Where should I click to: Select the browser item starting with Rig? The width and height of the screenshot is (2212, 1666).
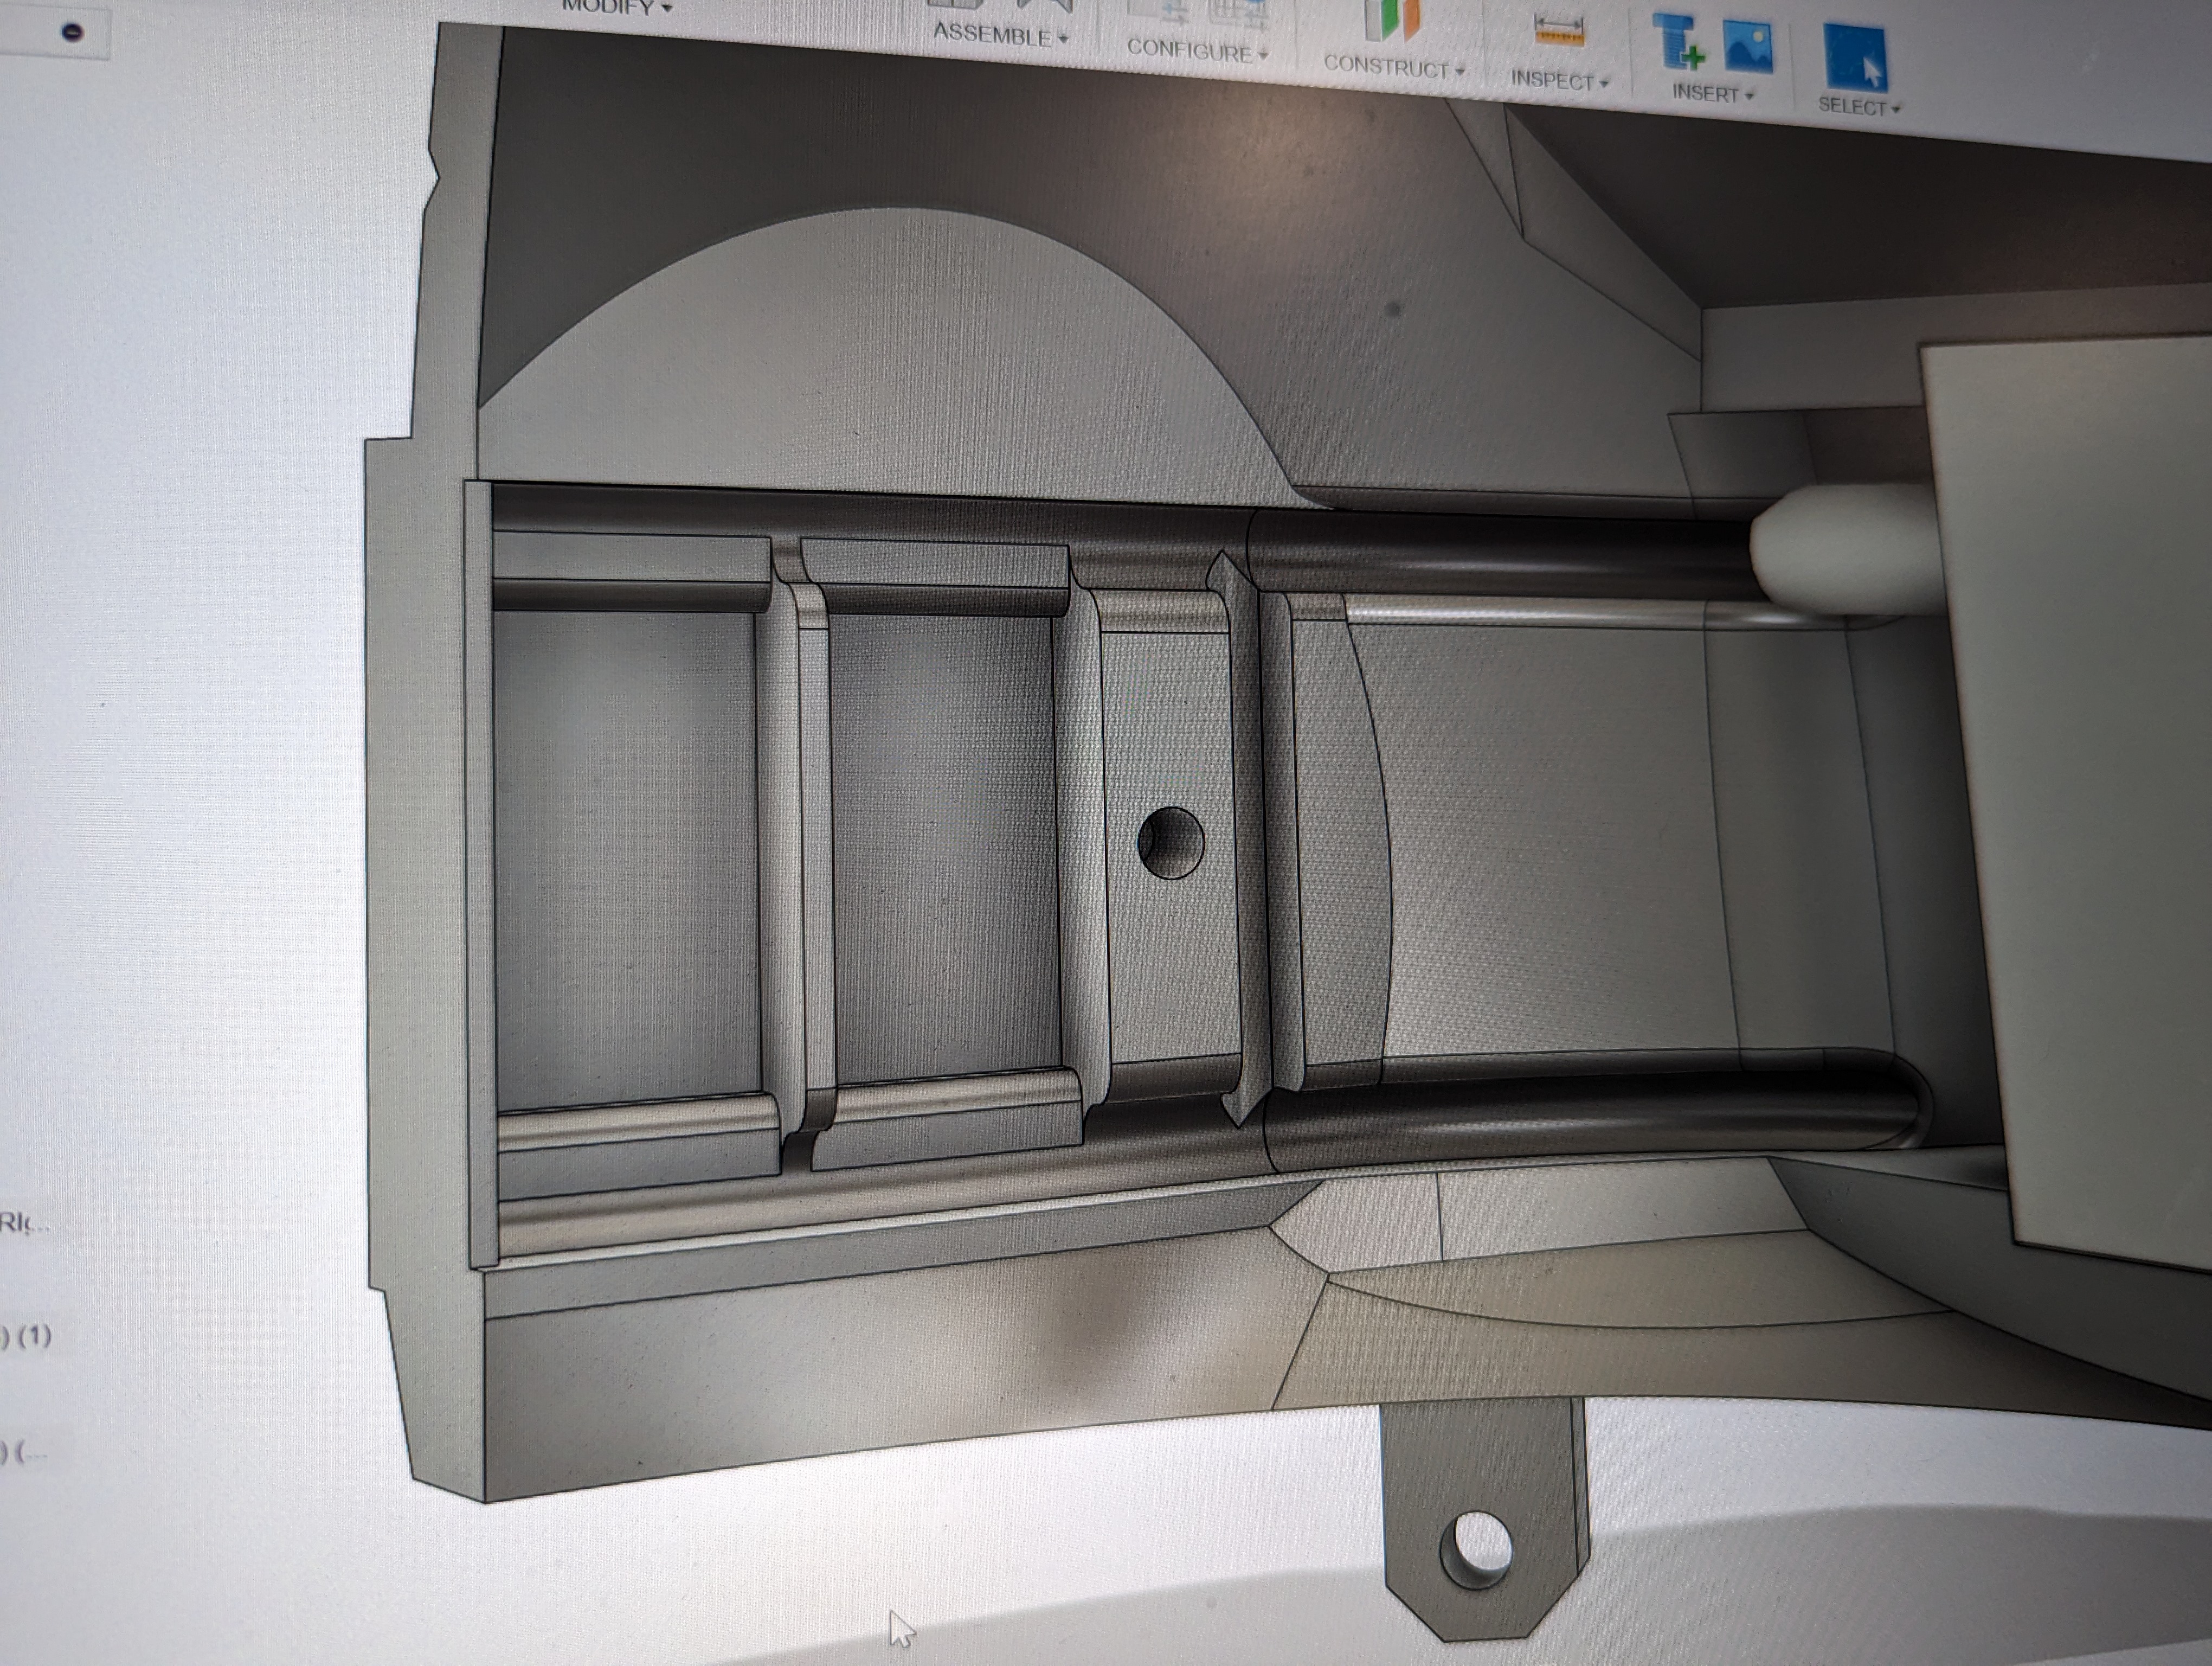(x=22, y=1222)
